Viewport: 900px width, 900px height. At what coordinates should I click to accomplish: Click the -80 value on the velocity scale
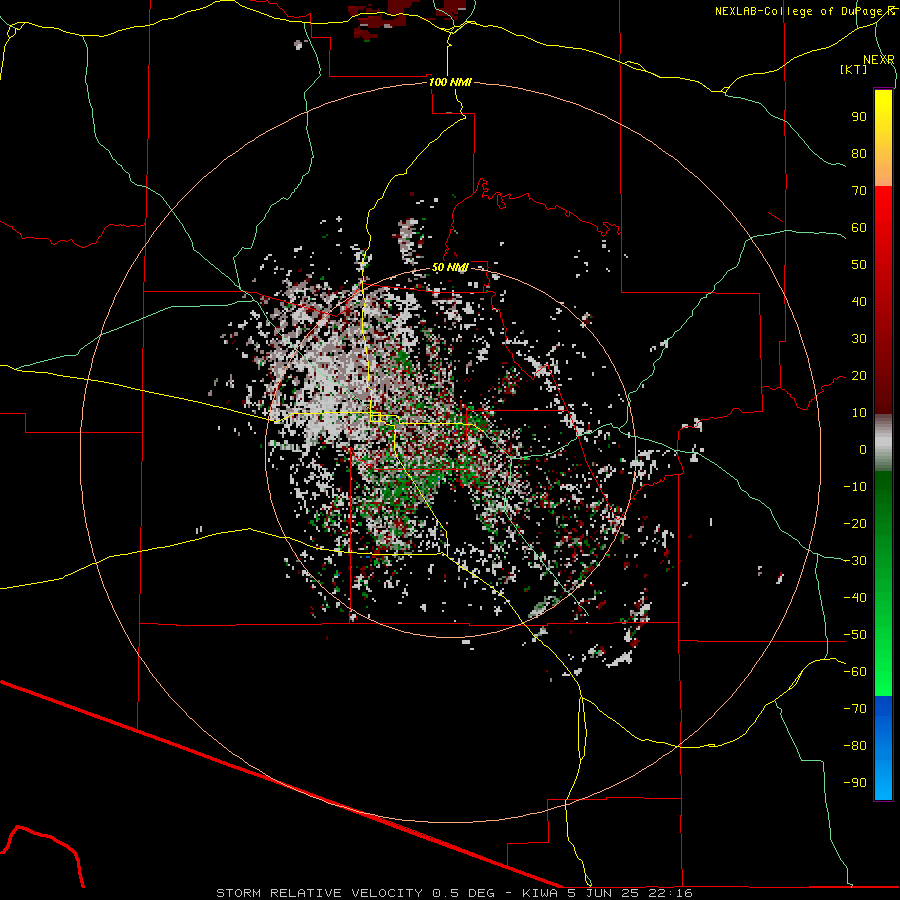click(855, 746)
